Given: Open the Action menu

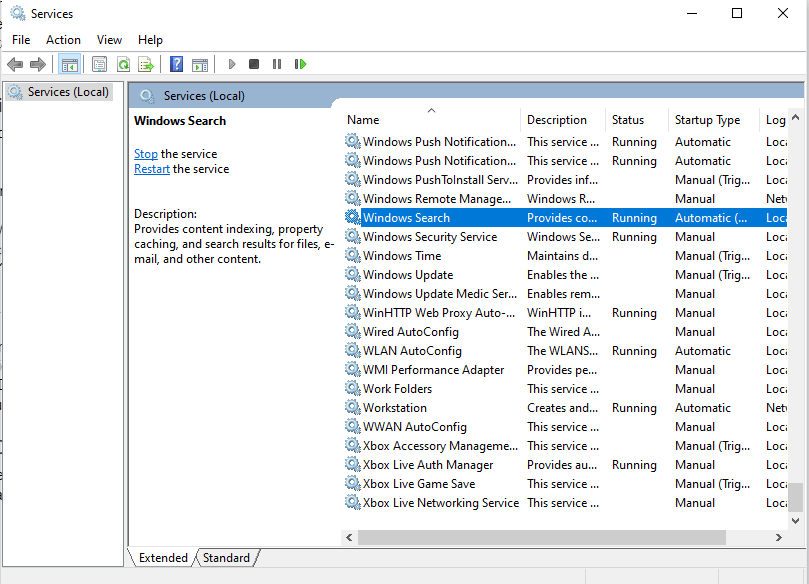Looking at the screenshot, I should pyautogui.click(x=63, y=39).
